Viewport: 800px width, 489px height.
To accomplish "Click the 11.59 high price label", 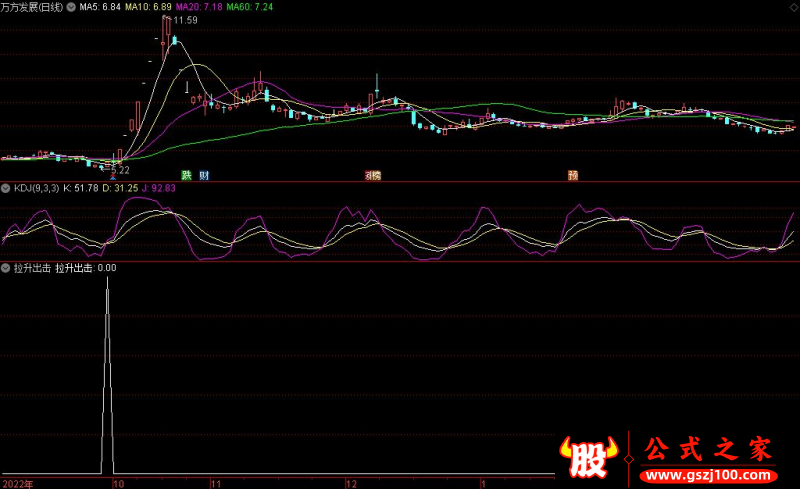I will pyautogui.click(x=184, y=20).
